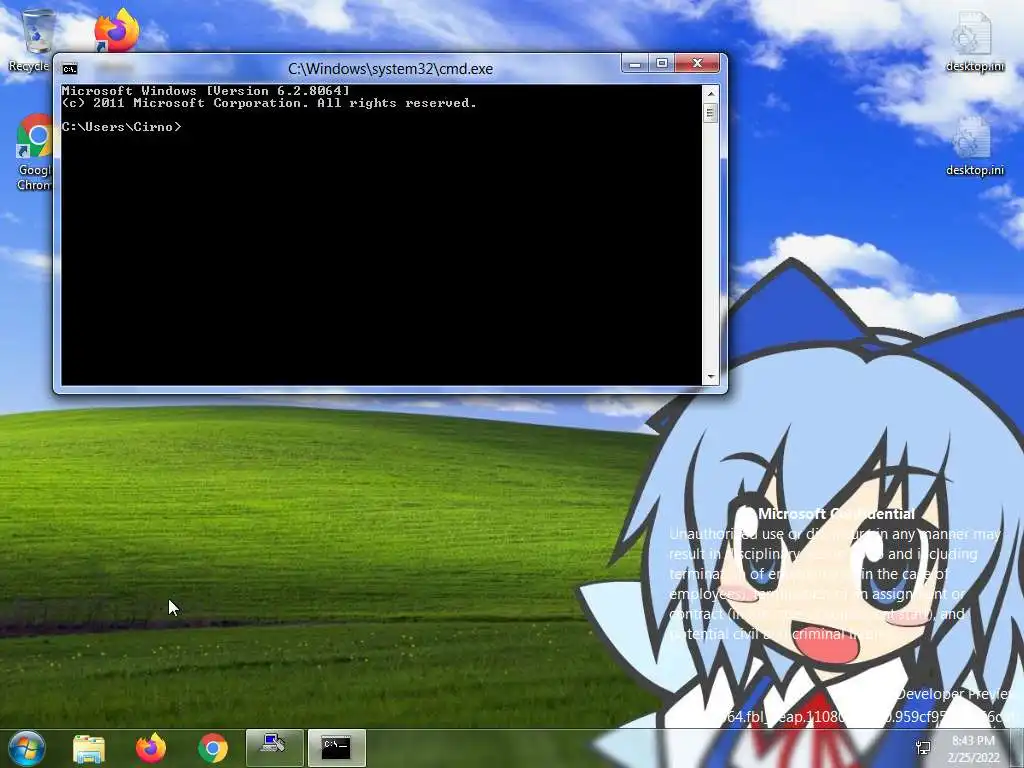Viewport: 1024px width, 768px height.
Task: Maximize the cmd.exe window
Action: tap(662, 63)
